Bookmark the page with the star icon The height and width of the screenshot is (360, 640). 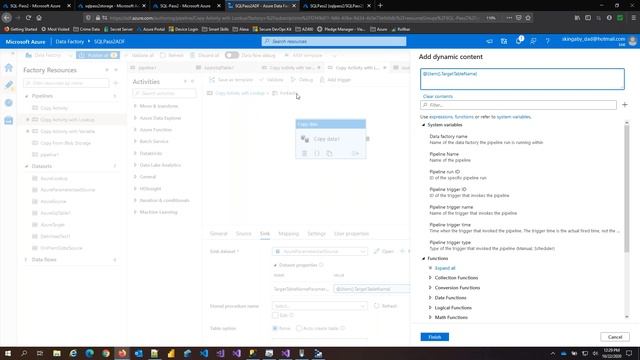click(x=528, y=18)
